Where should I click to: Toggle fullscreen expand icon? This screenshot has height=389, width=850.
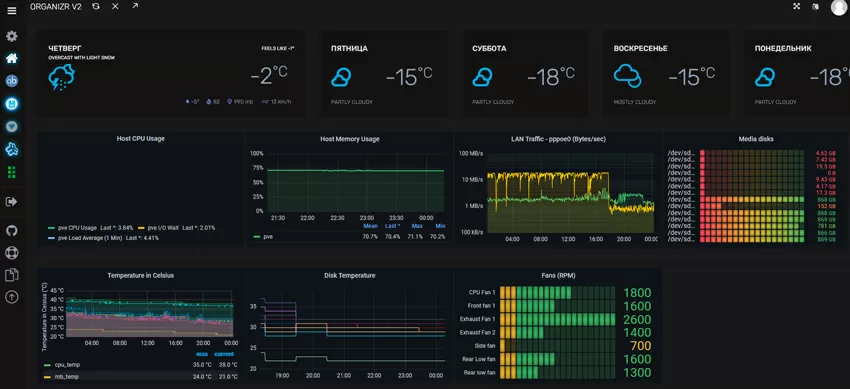coord(796,7)
